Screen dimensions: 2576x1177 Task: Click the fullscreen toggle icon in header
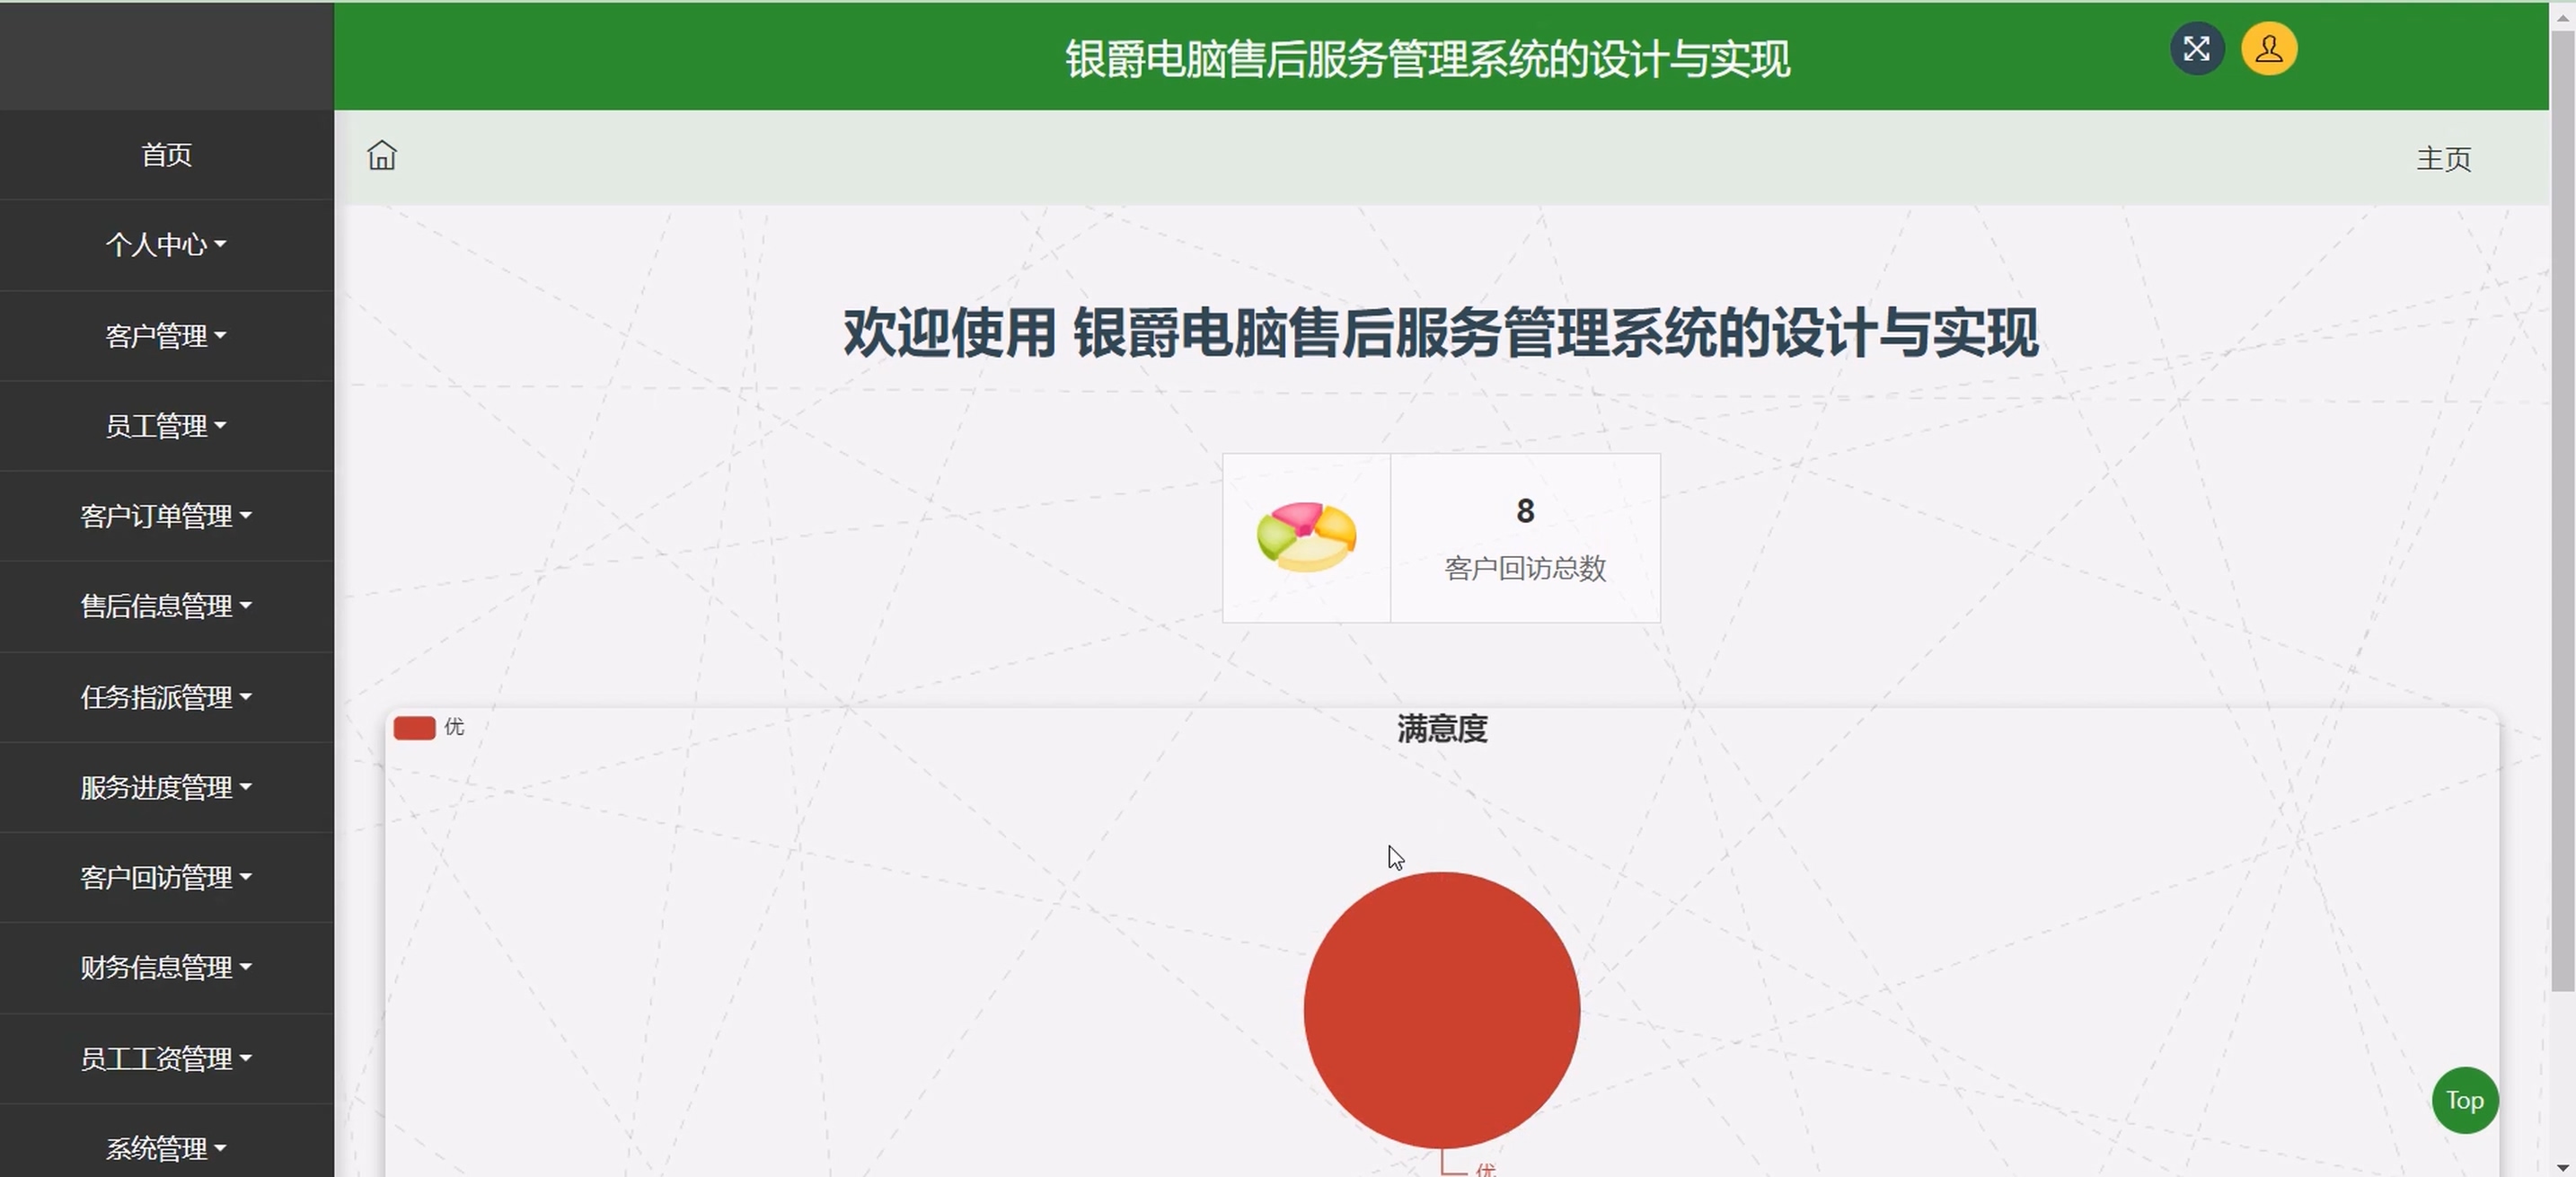point(2196,49)
